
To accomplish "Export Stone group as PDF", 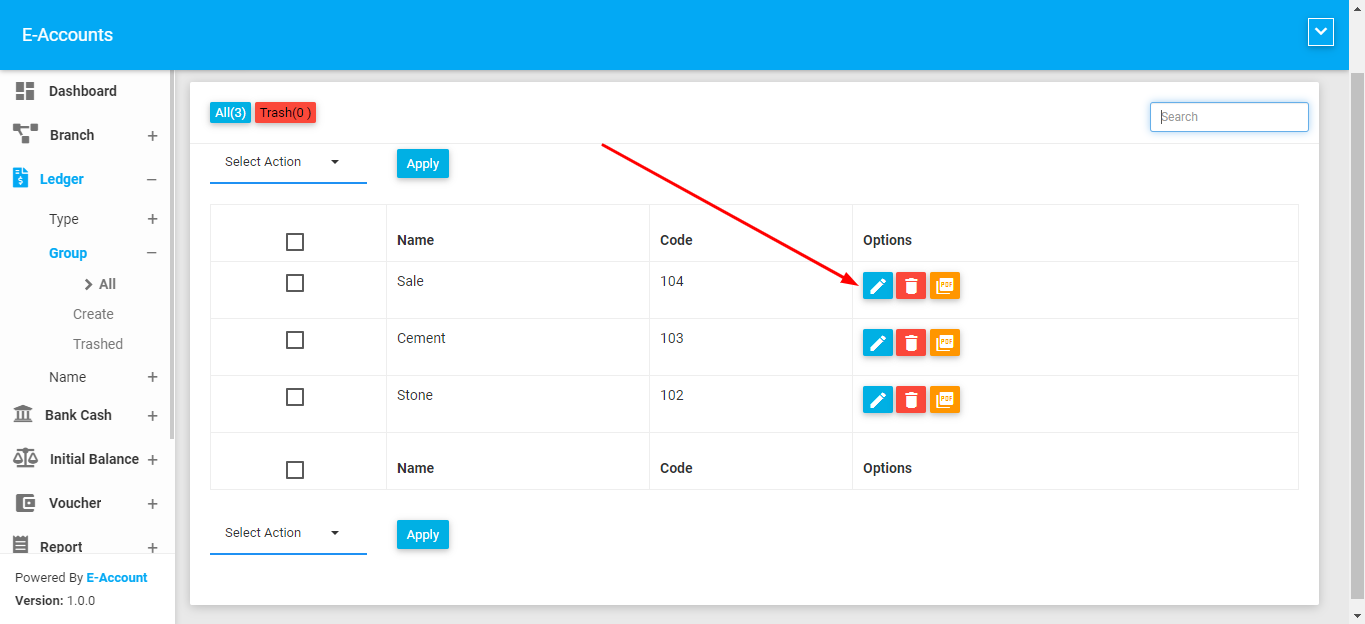I will pos(944,400).
